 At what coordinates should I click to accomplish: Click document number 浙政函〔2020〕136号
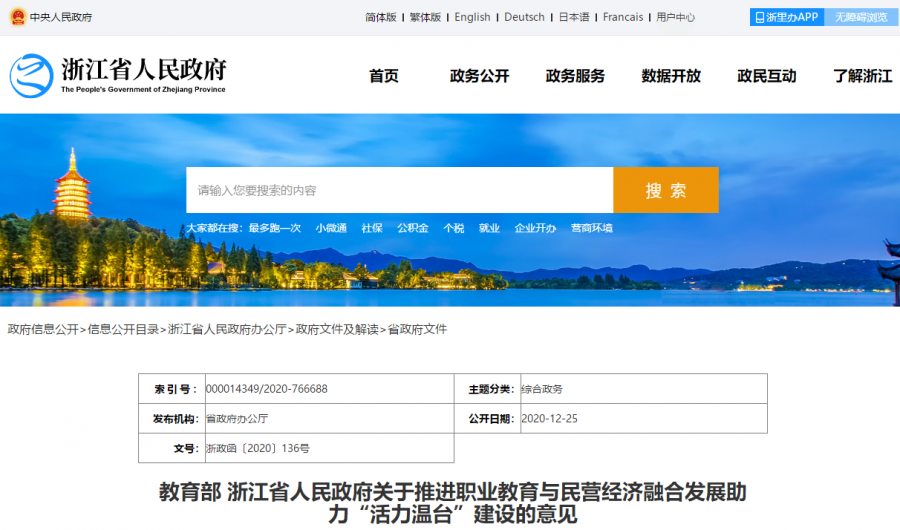pos(258,448)
